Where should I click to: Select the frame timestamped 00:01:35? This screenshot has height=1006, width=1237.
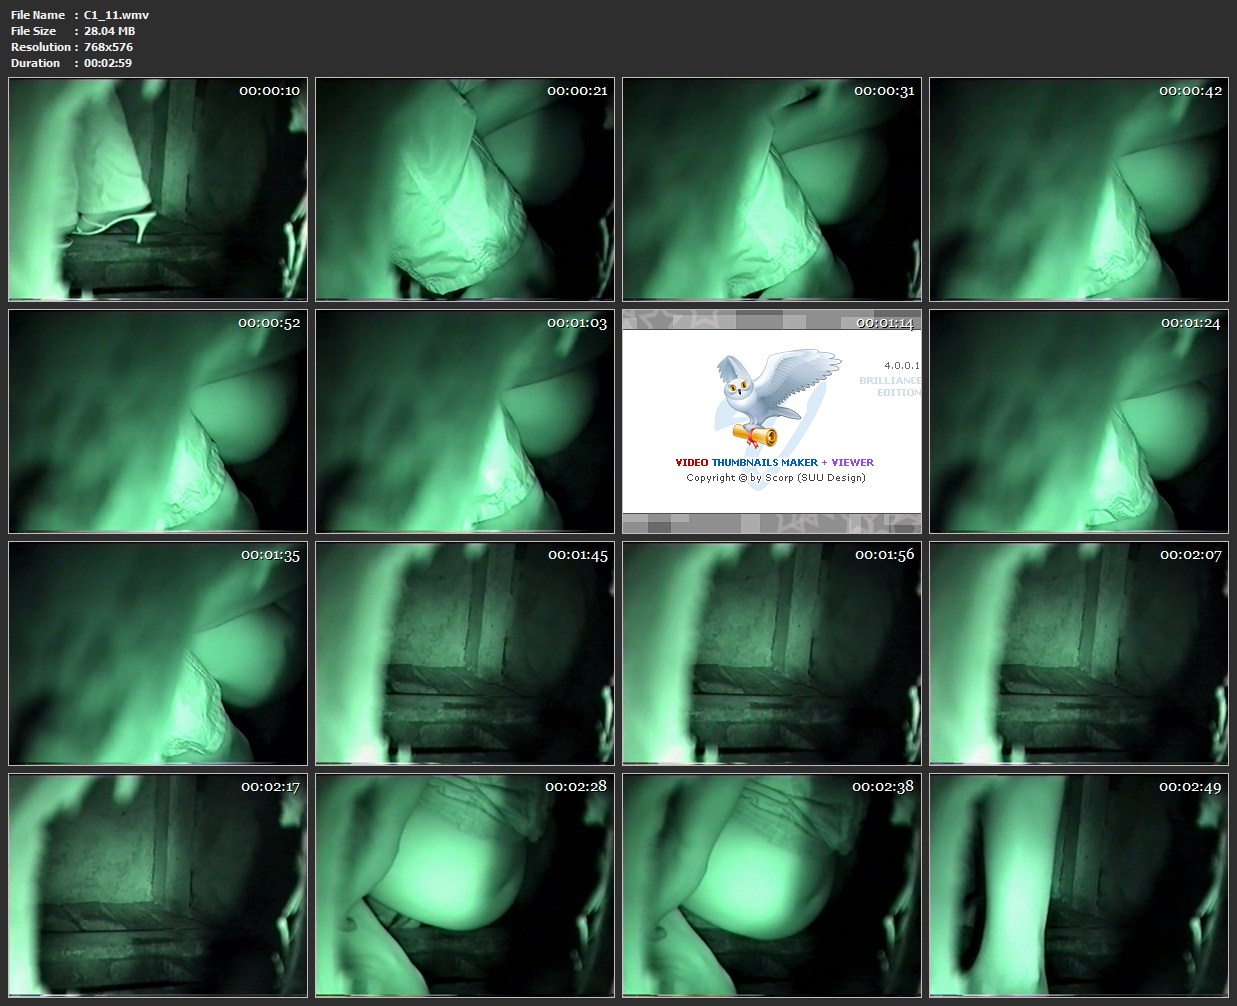[158, 653]
